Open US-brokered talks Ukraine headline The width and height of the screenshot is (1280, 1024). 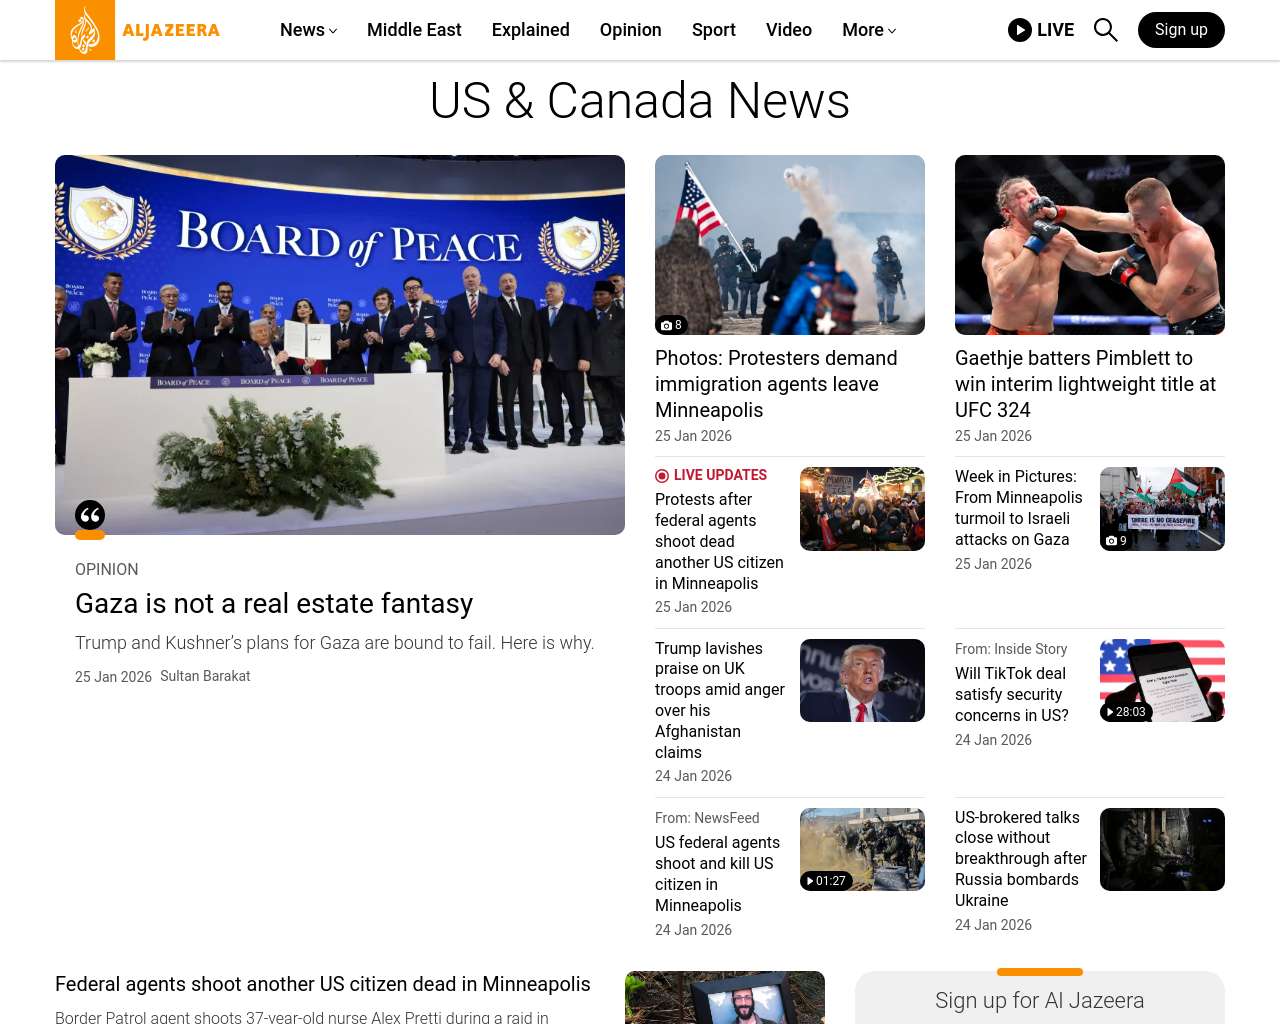1020,859
